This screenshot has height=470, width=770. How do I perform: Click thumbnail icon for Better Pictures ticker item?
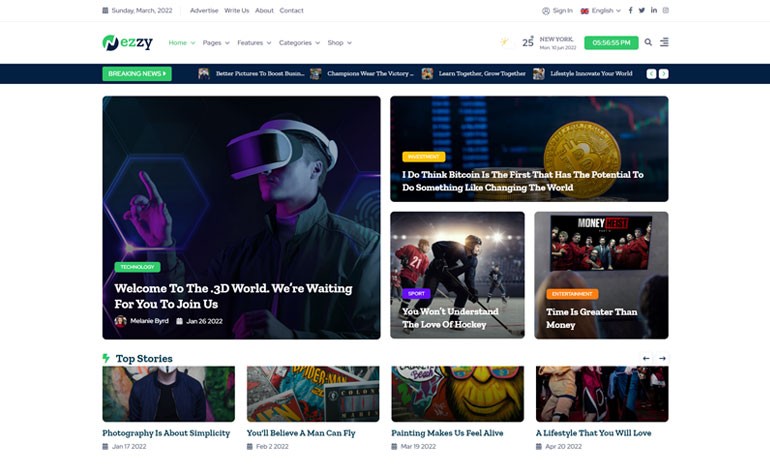(x=204, y=74)
